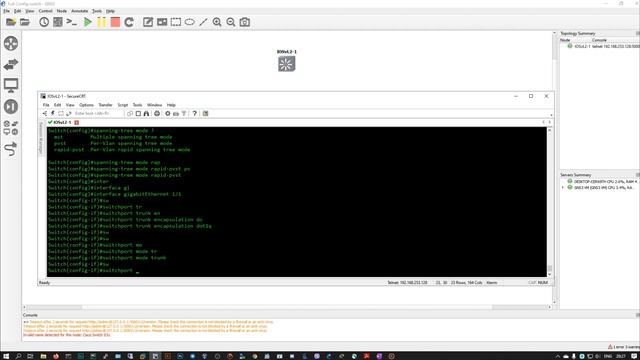Open GNS3 Control menu

coord(45,11)
